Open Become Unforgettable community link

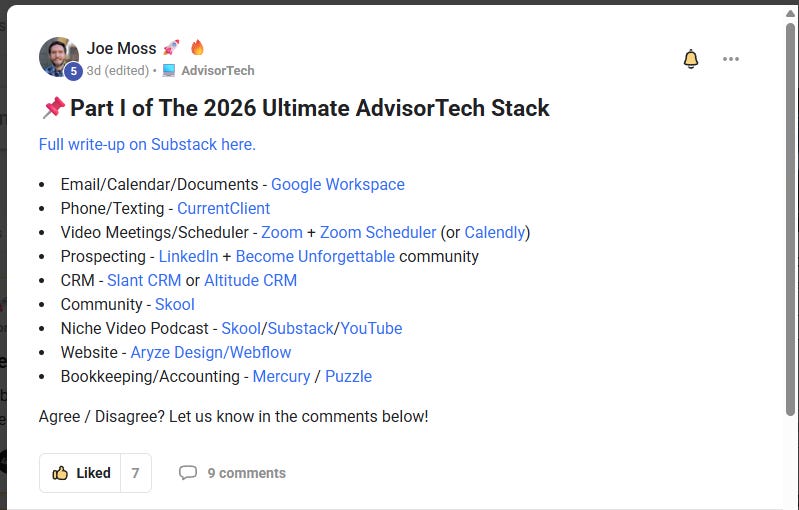[x=315, y=256]
